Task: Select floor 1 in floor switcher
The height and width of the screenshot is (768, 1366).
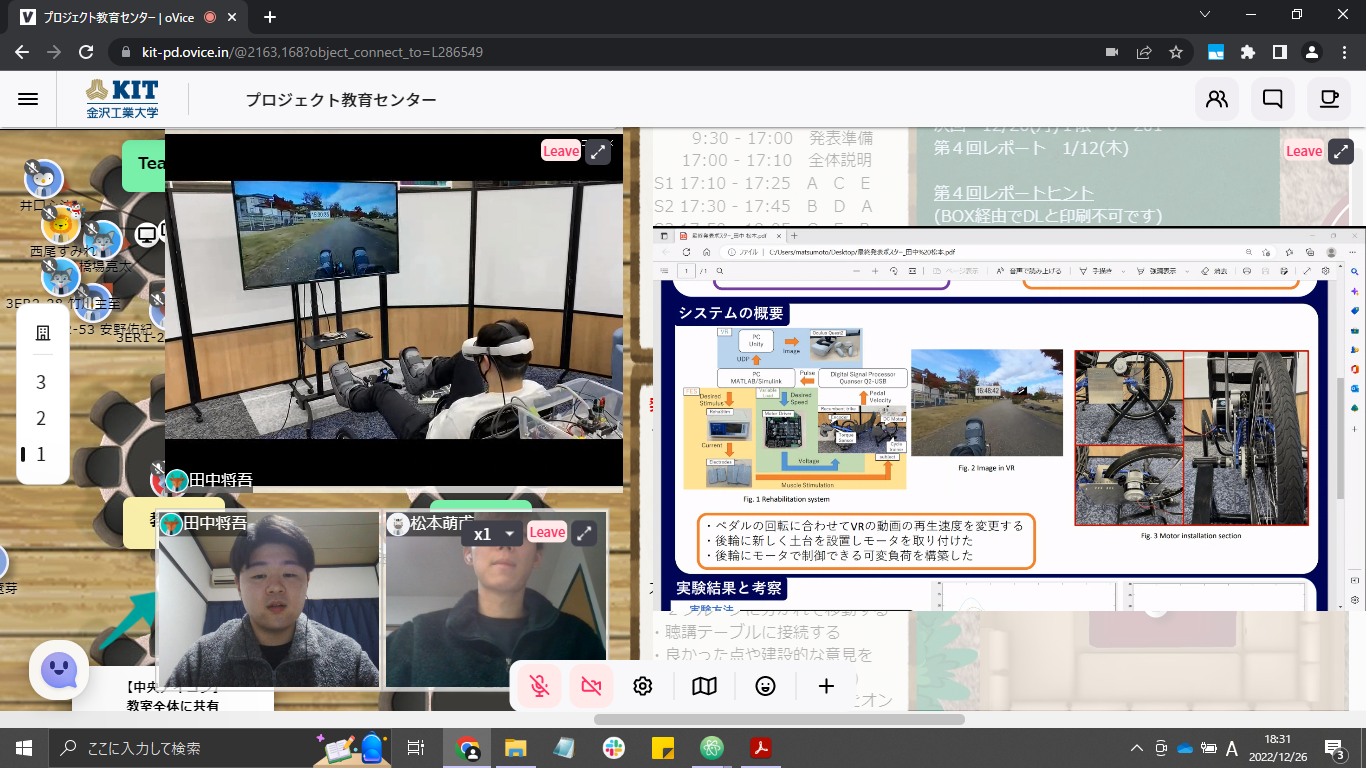Action: 41,454
